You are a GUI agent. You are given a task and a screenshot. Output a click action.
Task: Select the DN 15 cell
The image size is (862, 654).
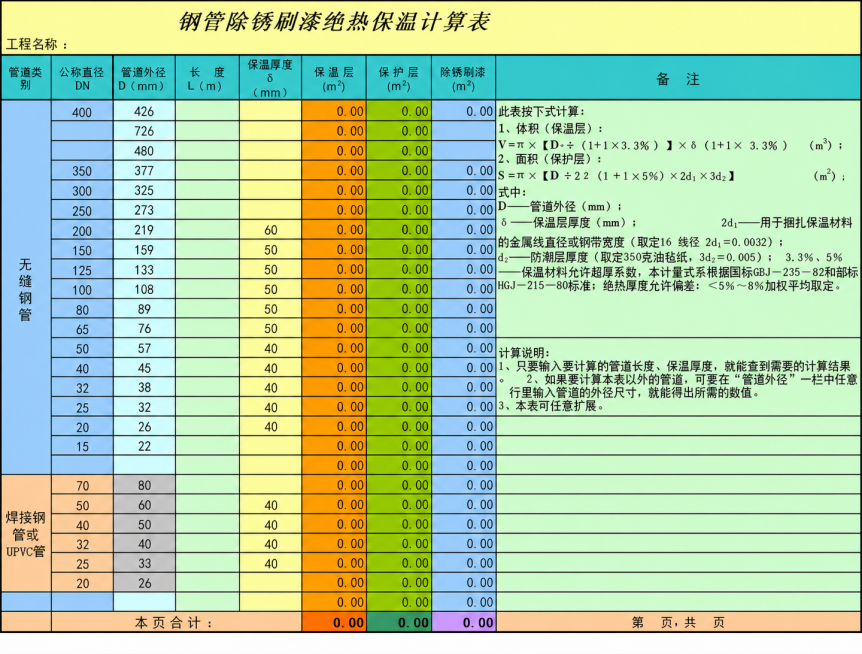[x=82, y=446]
